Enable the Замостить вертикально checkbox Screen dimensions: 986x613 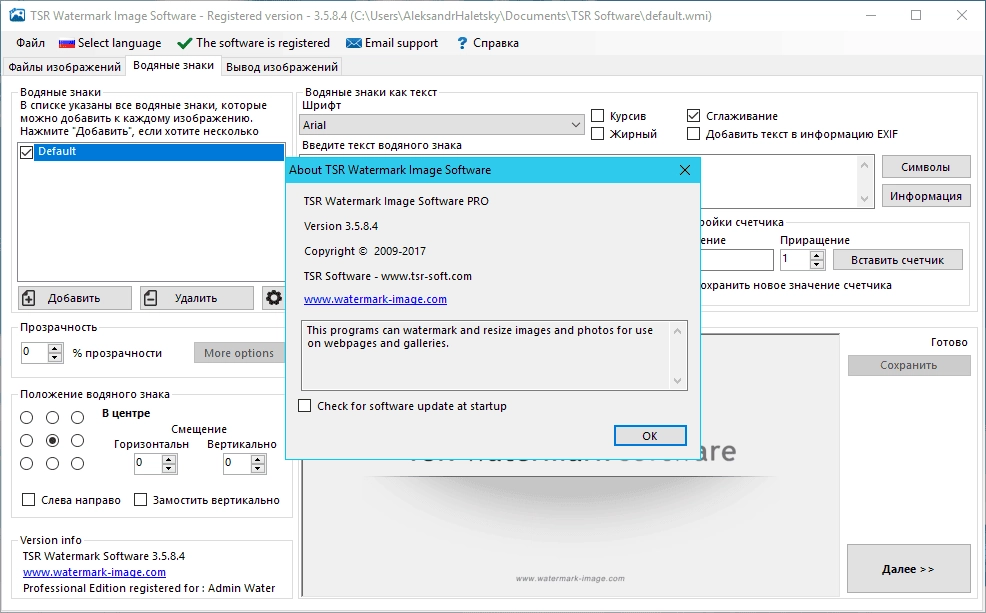click(141, 499)
